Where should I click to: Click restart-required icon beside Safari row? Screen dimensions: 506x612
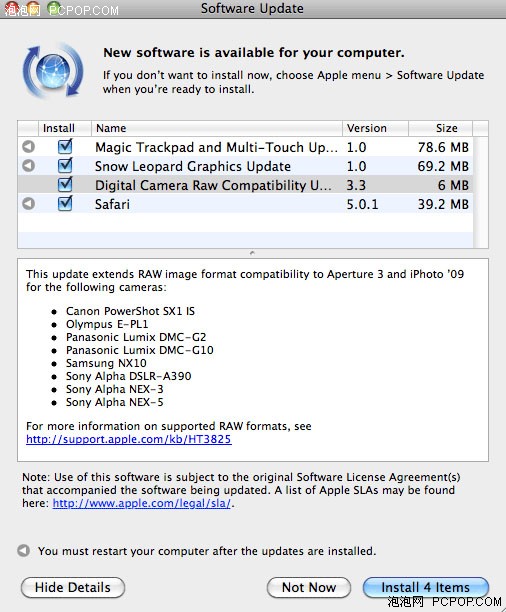29,204
